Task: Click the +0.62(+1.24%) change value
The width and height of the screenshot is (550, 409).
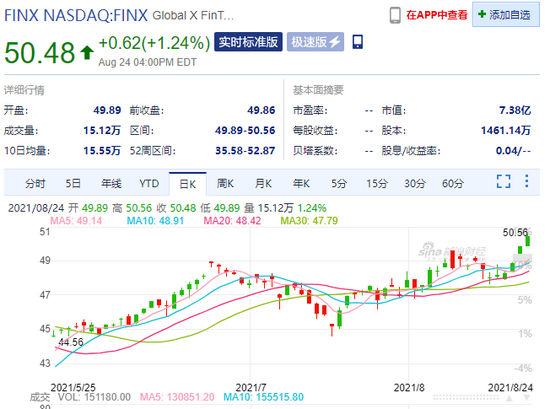Action: (x=155, y=43)
